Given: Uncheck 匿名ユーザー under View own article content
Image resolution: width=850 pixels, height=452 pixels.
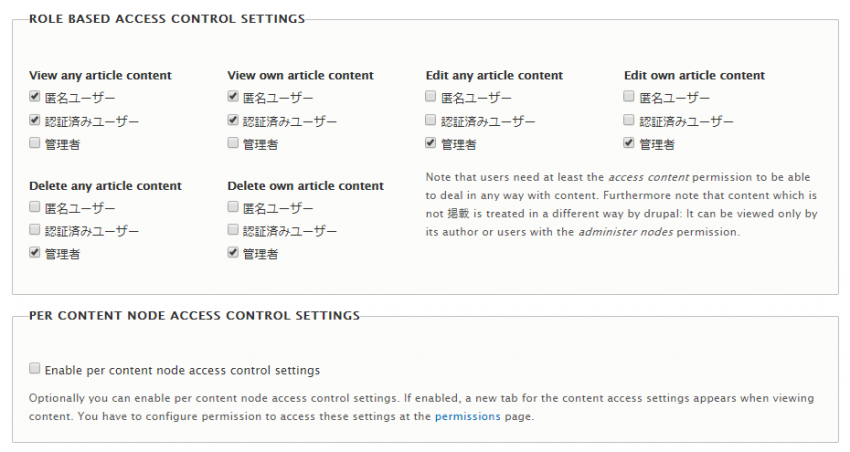Looking at the screenshot, I should click(233, 97).
